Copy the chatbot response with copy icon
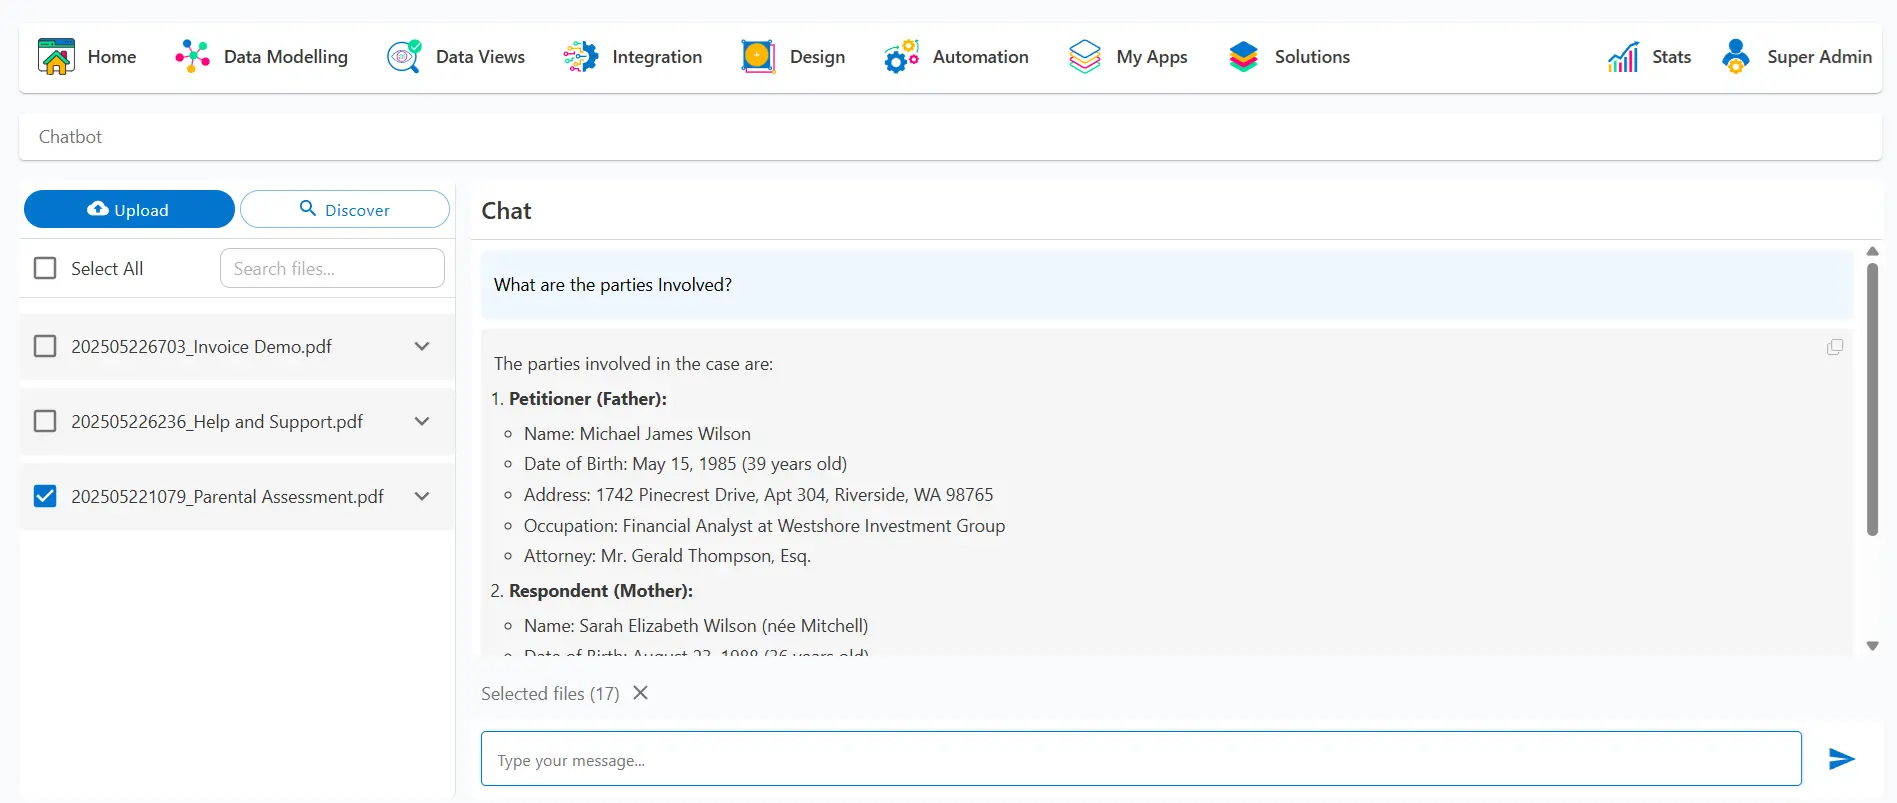 1835,347
